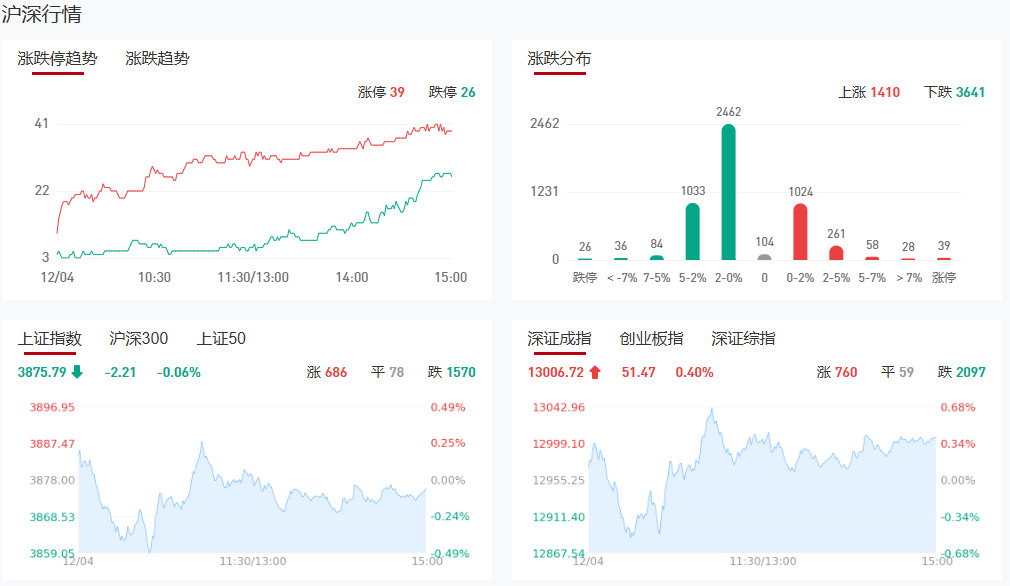Viewport: 1010px width, 586px height.
Task: Click the 涨停 39 legend label
Action: (381, 92)
